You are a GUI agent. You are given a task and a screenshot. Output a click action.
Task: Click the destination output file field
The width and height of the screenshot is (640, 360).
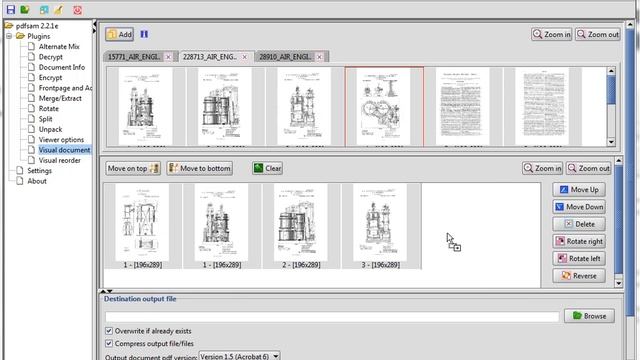coord(332,316)
